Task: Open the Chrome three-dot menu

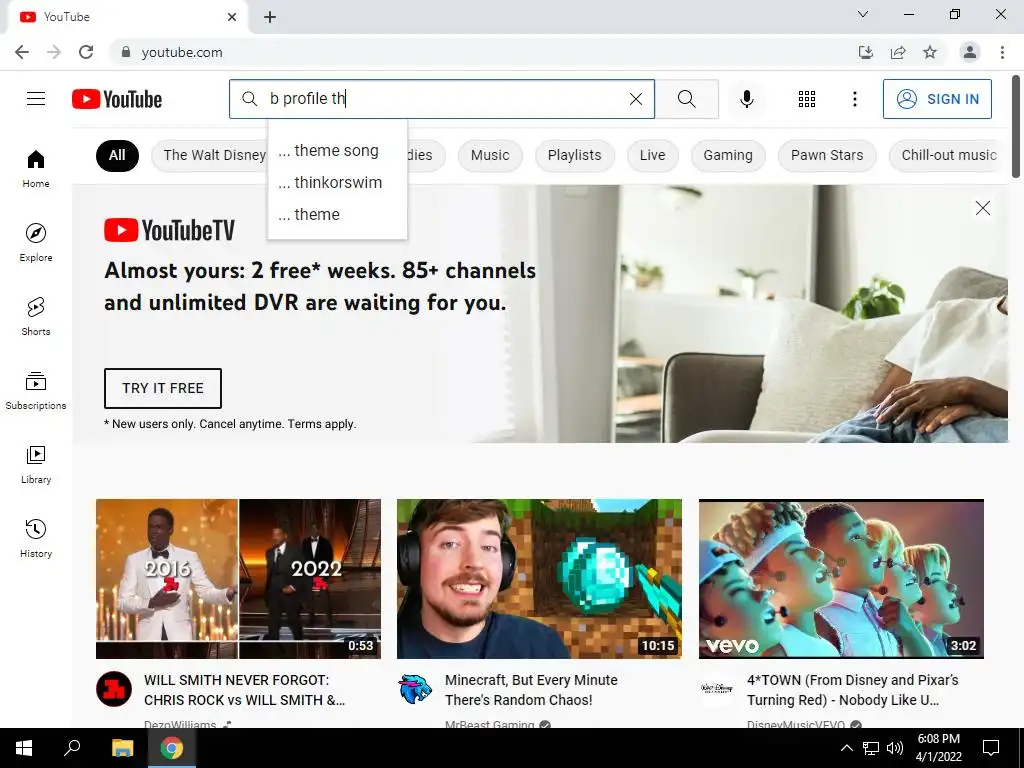Action: point(1002,52)
